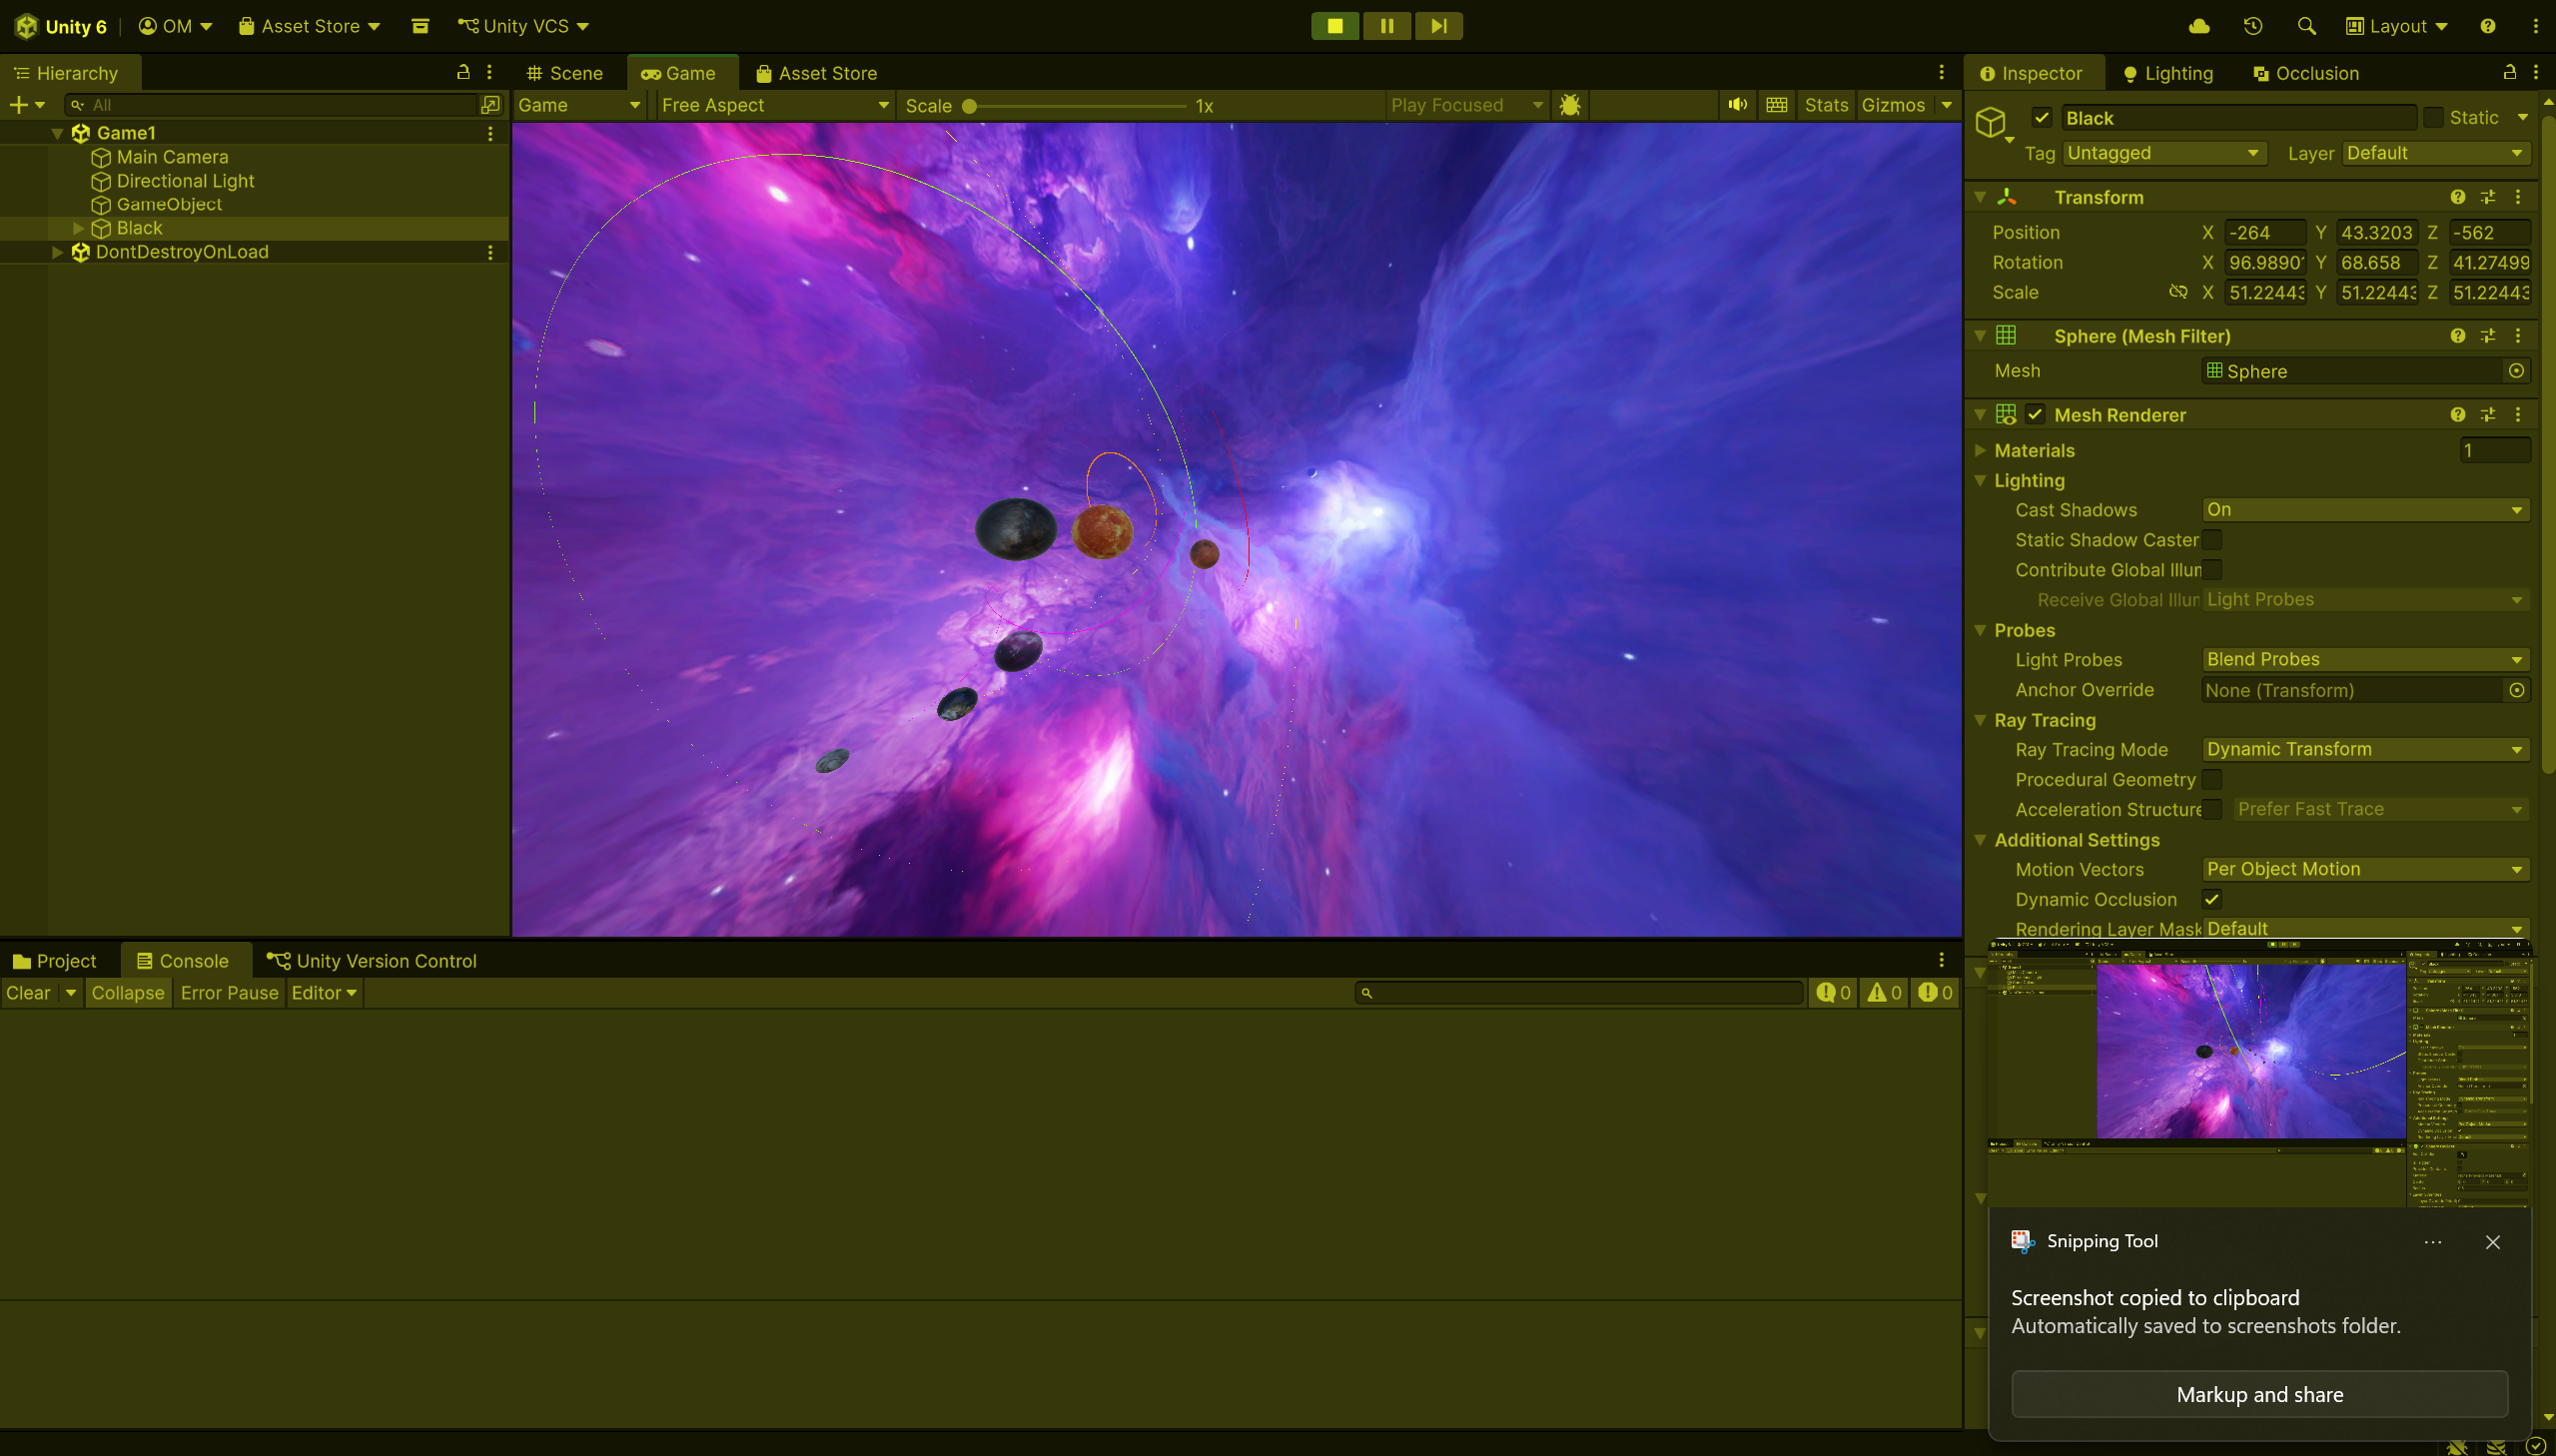
Task: Click the cloud services icon
Action: pyautogui.click(x=2198, y=26)
